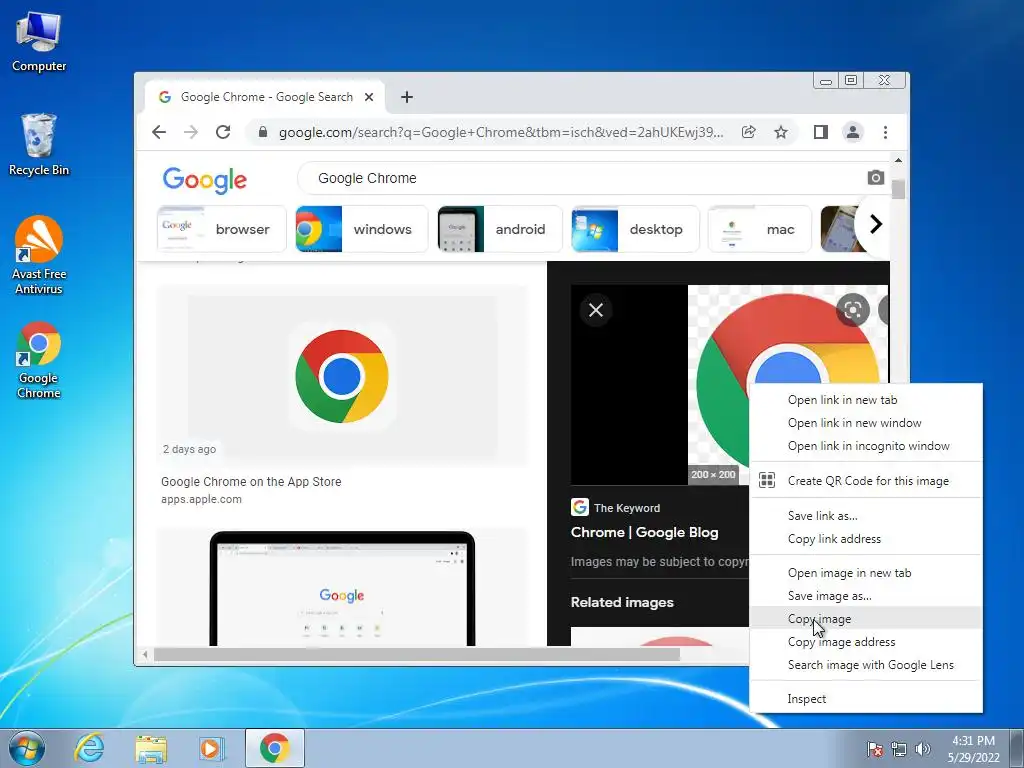Close the Google Chrome - Google Search tab
1024x768 pixels.
369,97
